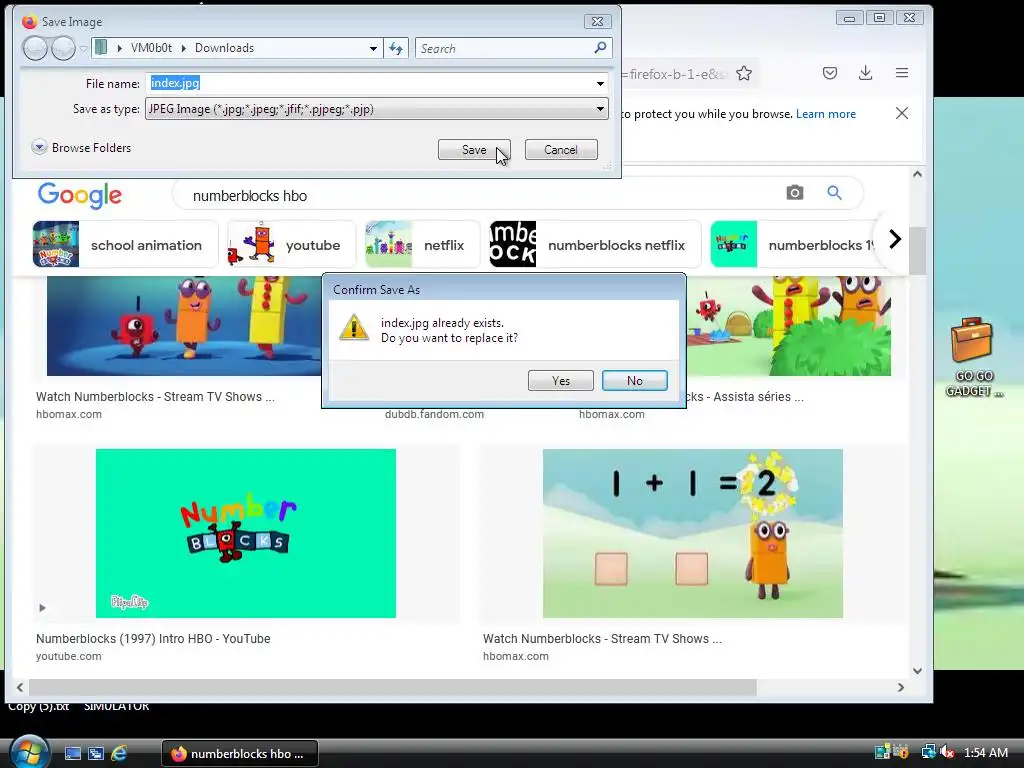Cancel the Save Image dialog
This screenshot has width=1024, height=768.
click(561, 150)
